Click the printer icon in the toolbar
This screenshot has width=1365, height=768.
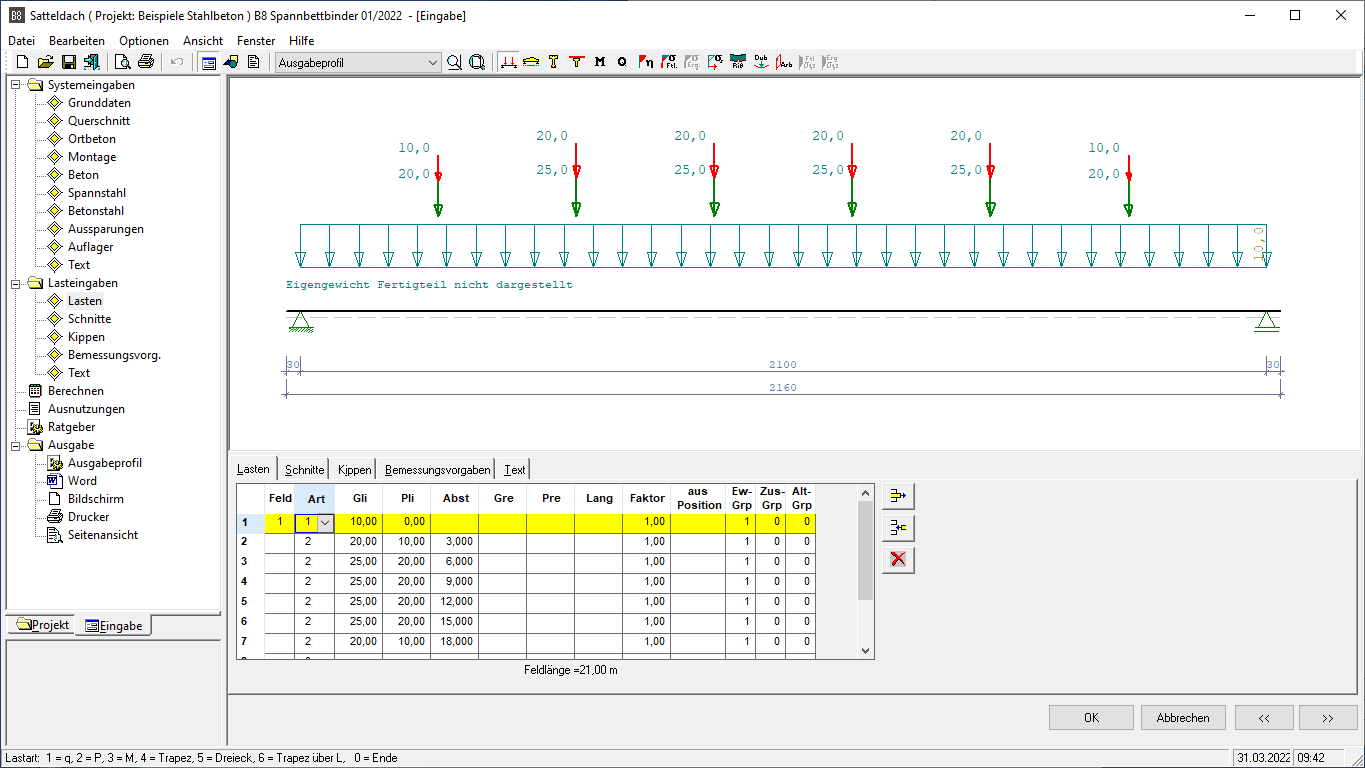(146, 62)
